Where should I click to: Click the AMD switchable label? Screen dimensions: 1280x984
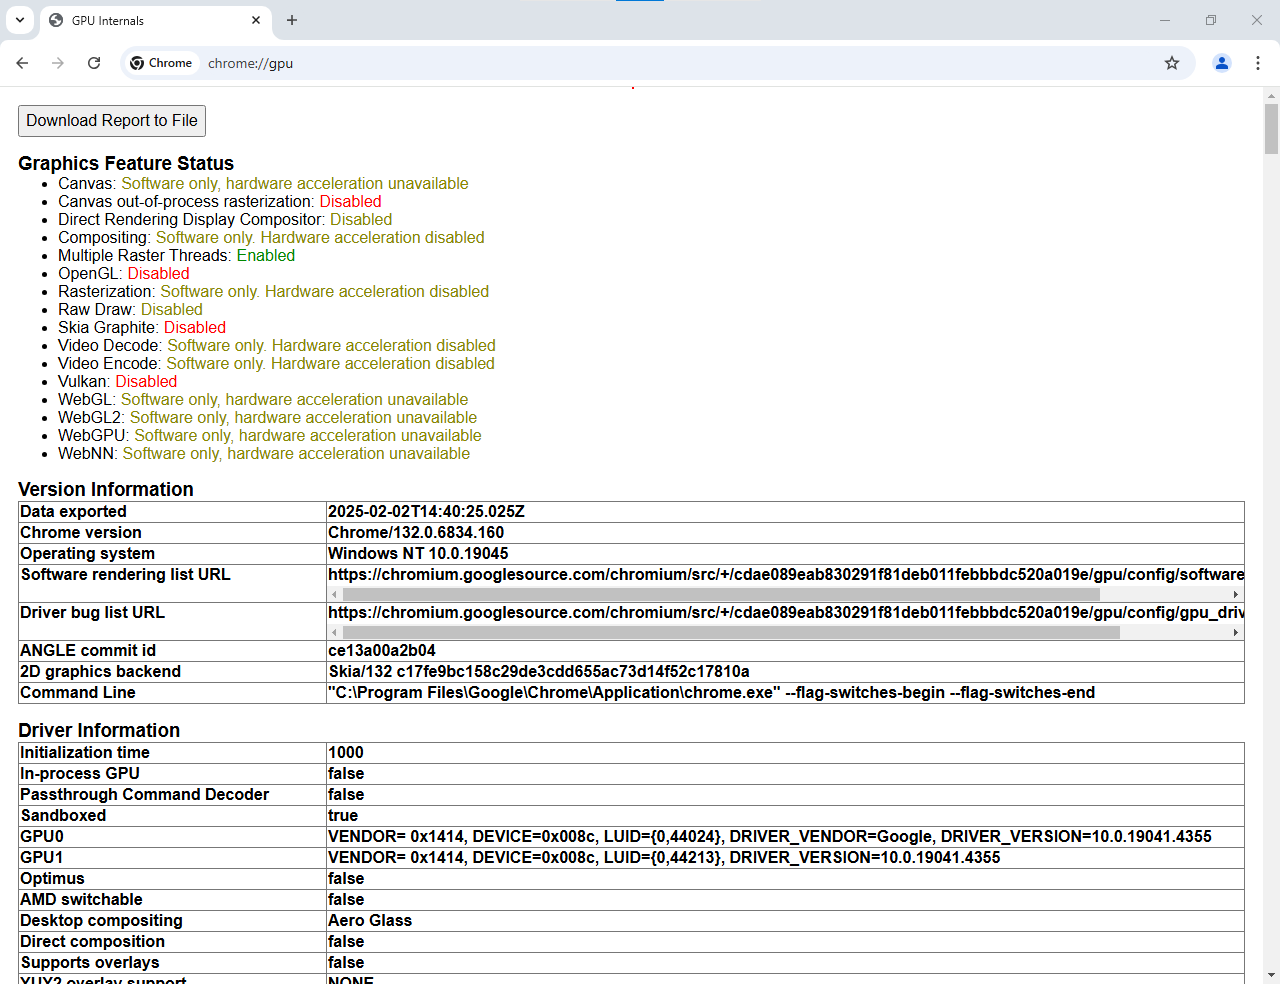[x=81, y=900]
